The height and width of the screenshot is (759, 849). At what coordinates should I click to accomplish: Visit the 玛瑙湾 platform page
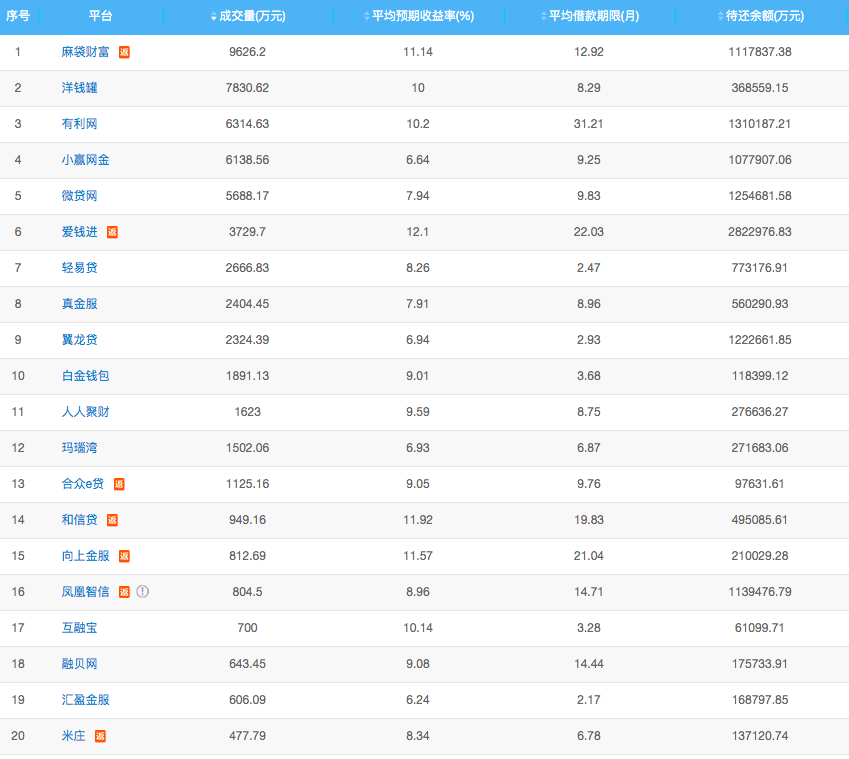[x=80, y=448]
